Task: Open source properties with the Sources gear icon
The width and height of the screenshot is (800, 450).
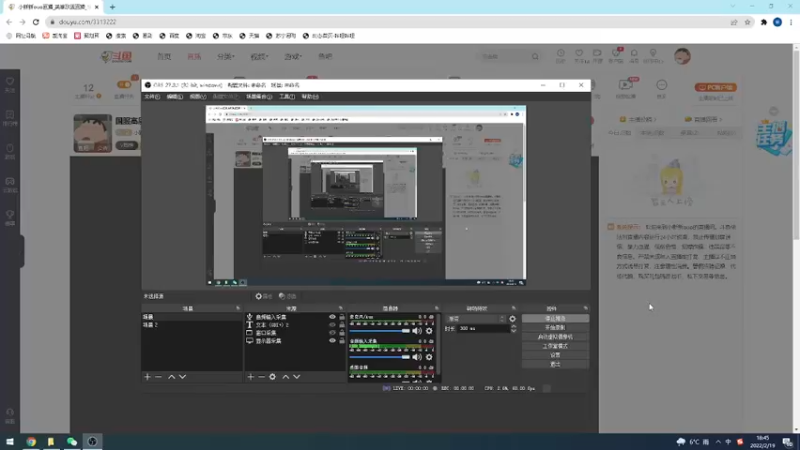Action: point(272,377)
